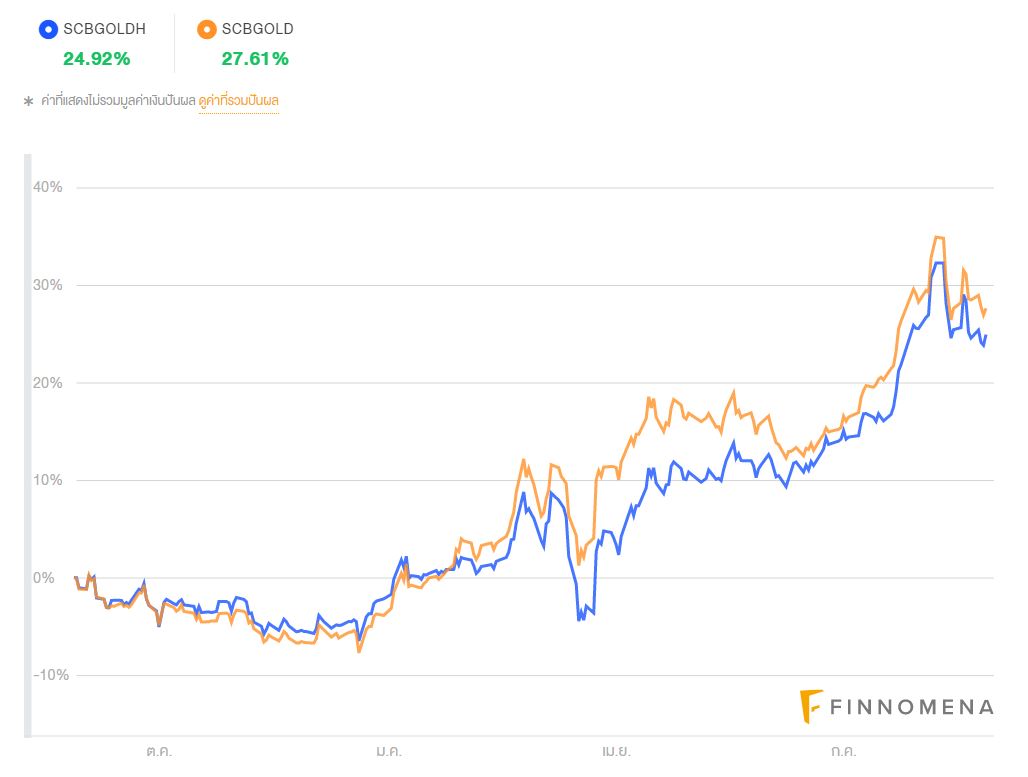Toggle the SCBGOLD series label
This screenshot has height=777, width=1028.
pos(258,29)
